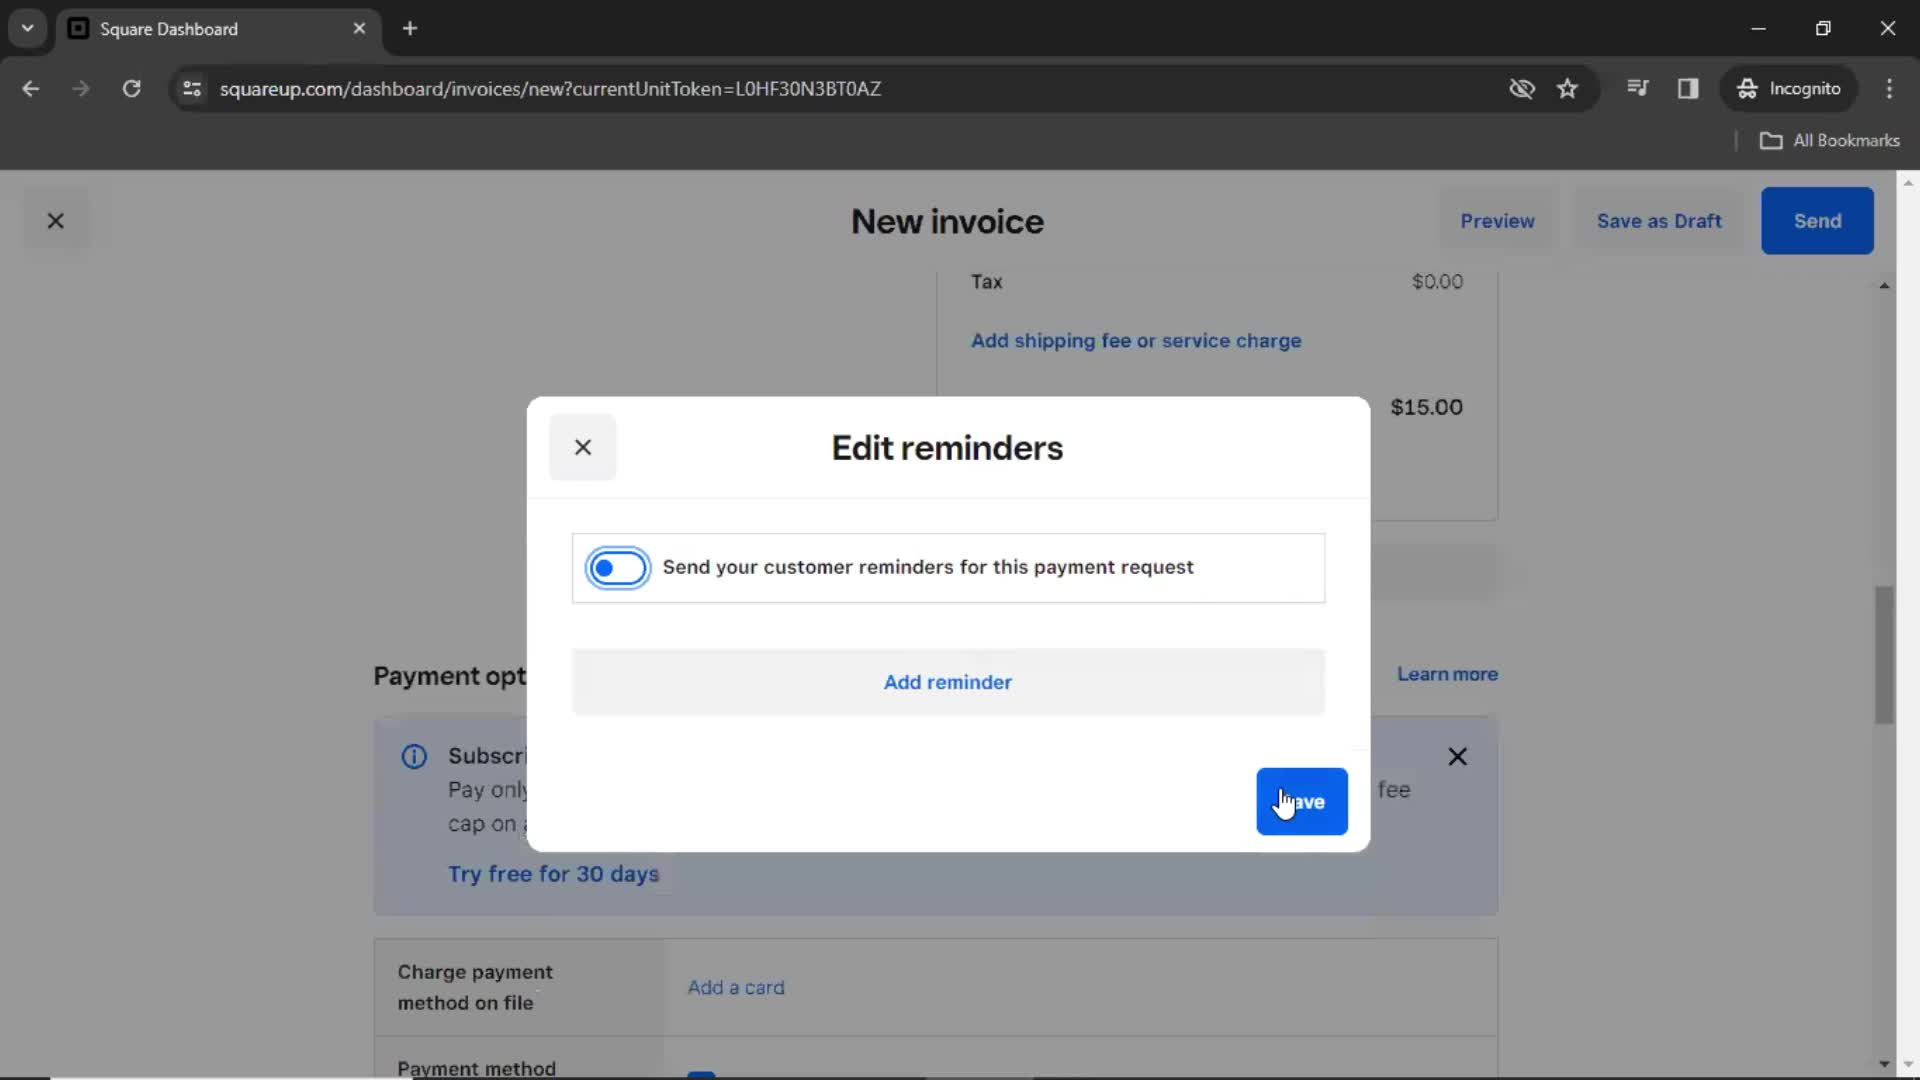Click the invoice page scrollbar thumb
The width and height of the screenshot is (1920, 1080).
[x=1884, y=654]
